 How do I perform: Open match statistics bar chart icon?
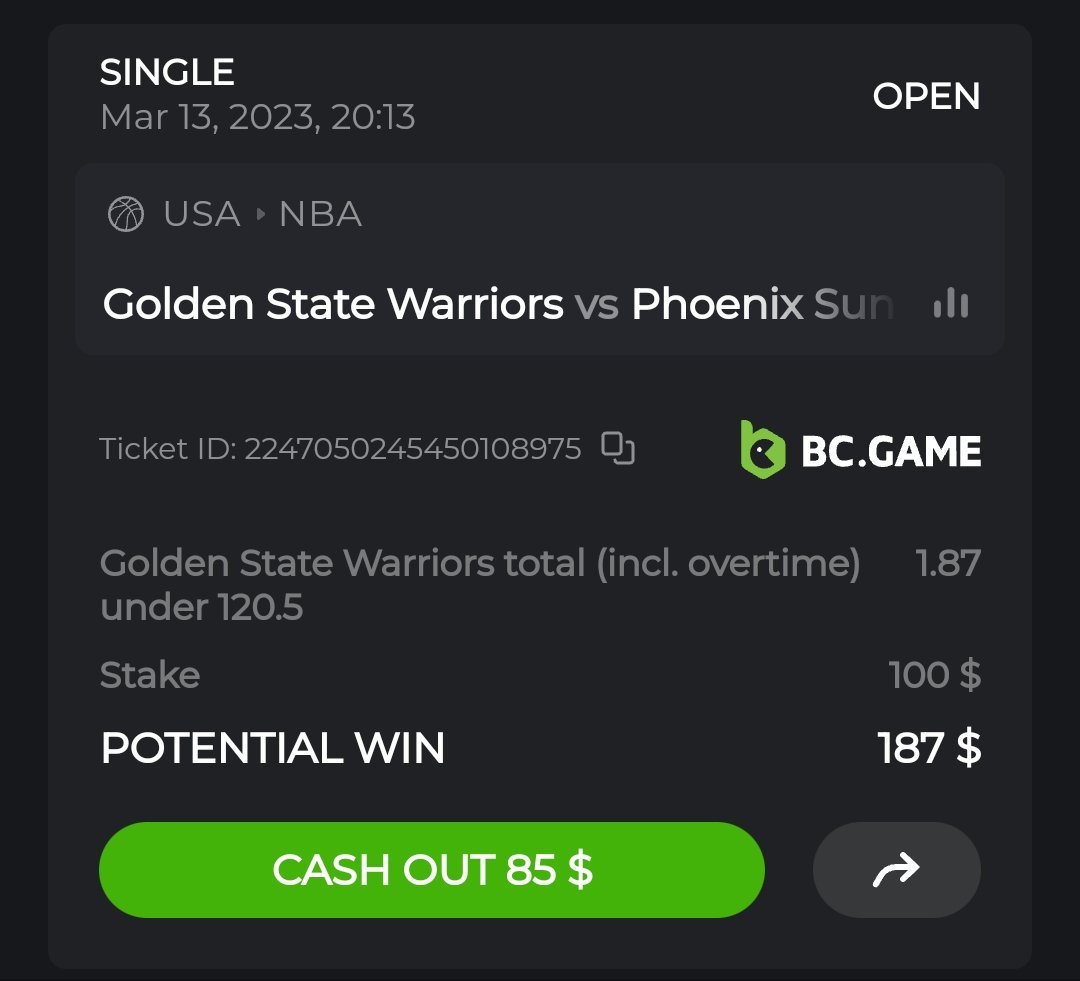950,304
